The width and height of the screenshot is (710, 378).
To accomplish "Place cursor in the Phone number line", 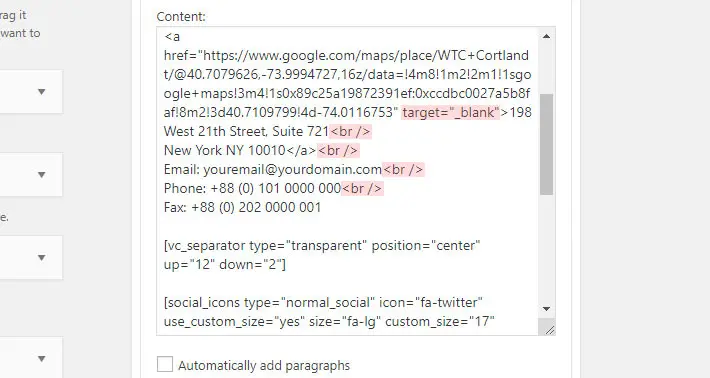I will [252, 188].
